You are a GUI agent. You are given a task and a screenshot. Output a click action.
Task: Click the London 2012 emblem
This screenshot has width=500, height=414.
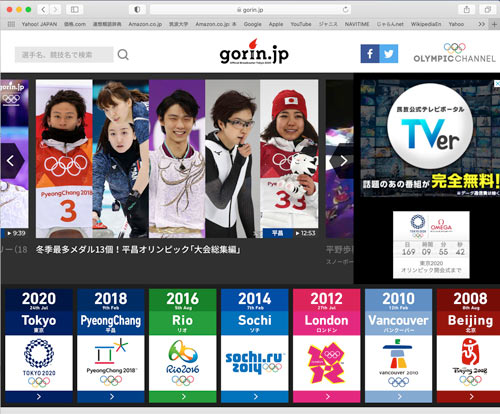[327, 363]
